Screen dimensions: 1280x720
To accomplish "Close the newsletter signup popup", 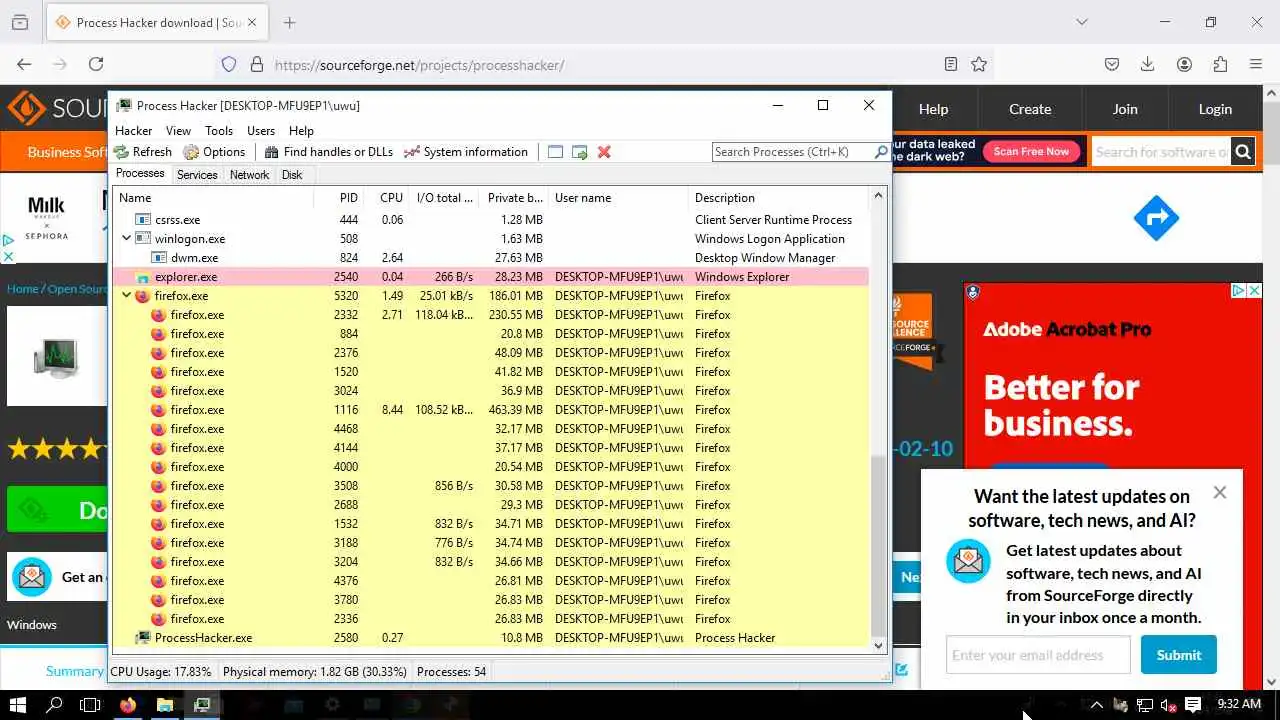I will 1219,492.
